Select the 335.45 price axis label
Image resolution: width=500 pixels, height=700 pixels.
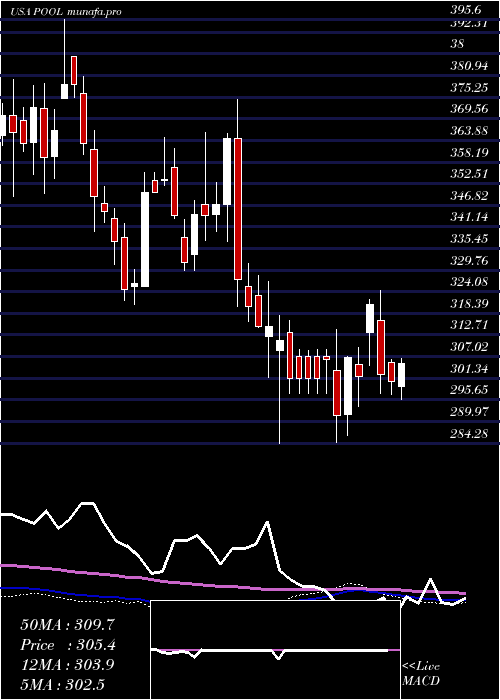tap(469, 239)
